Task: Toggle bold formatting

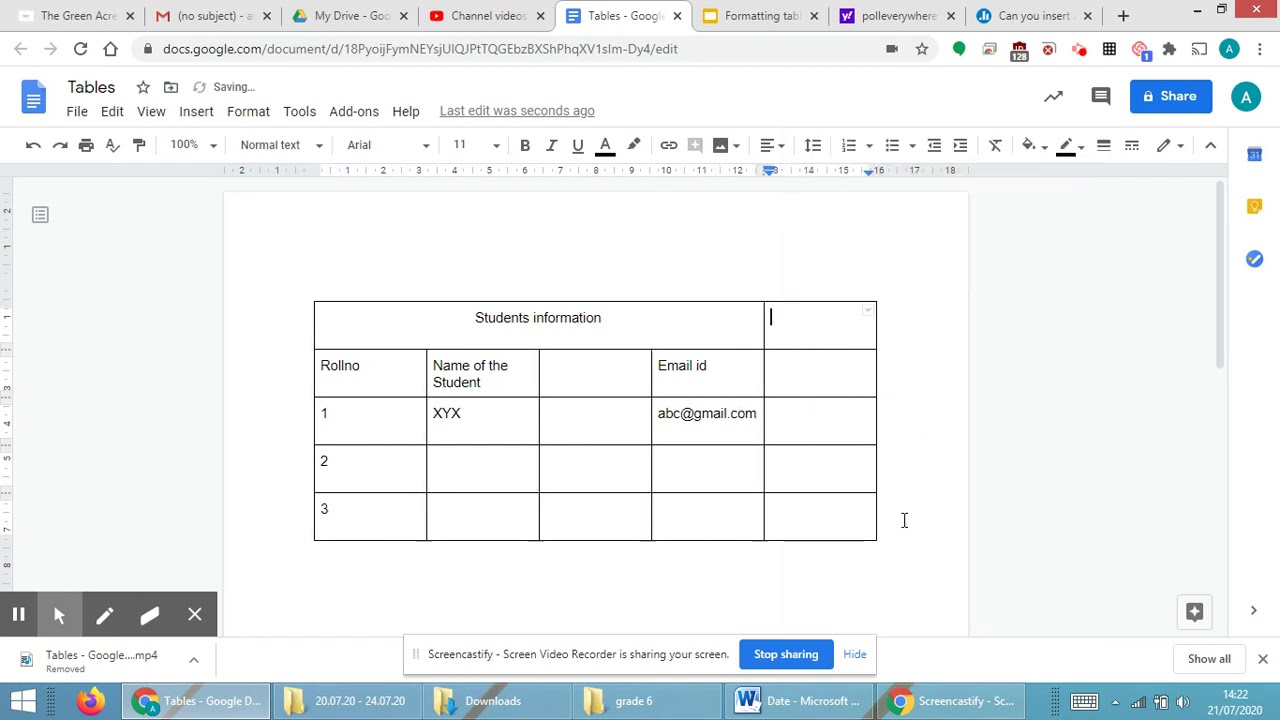Action: 525,146
